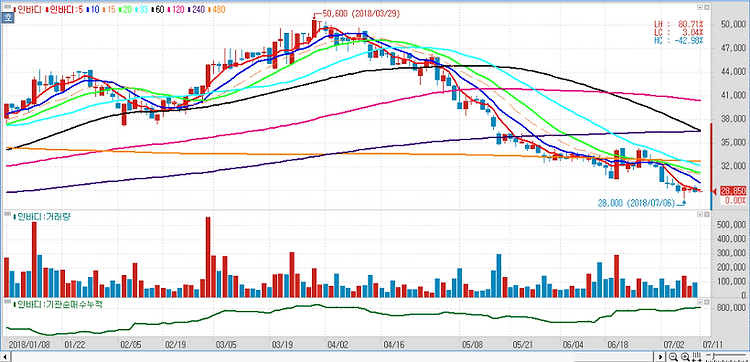Click the 03/05 date axis label
This screenshot has width=750, height=362.
coord(226,344)
